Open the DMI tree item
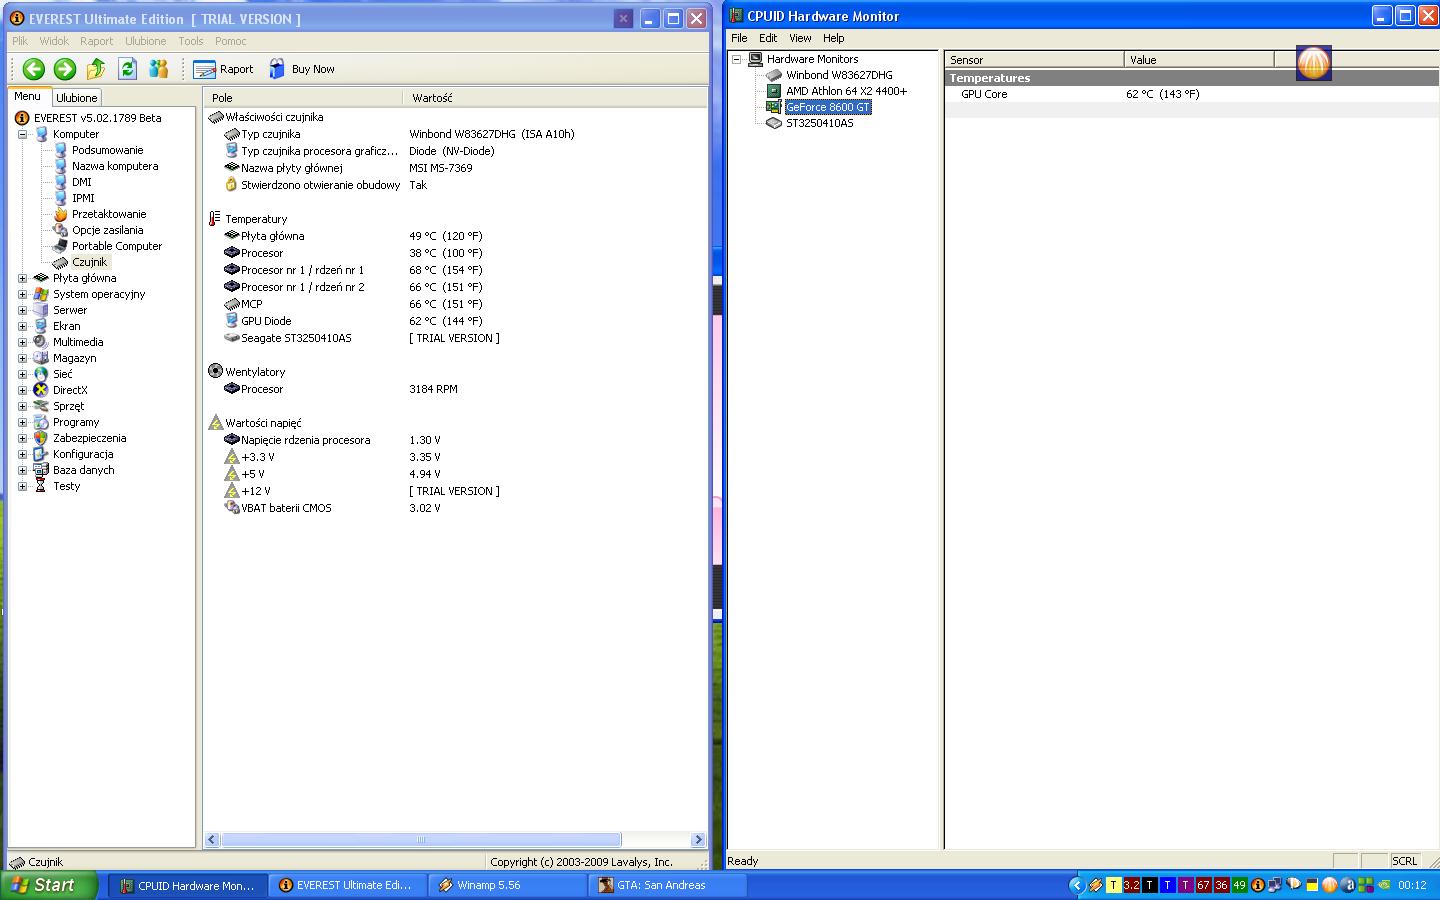Image resolution: width=1440 pixels, height=900 pixels. (82, 182)
